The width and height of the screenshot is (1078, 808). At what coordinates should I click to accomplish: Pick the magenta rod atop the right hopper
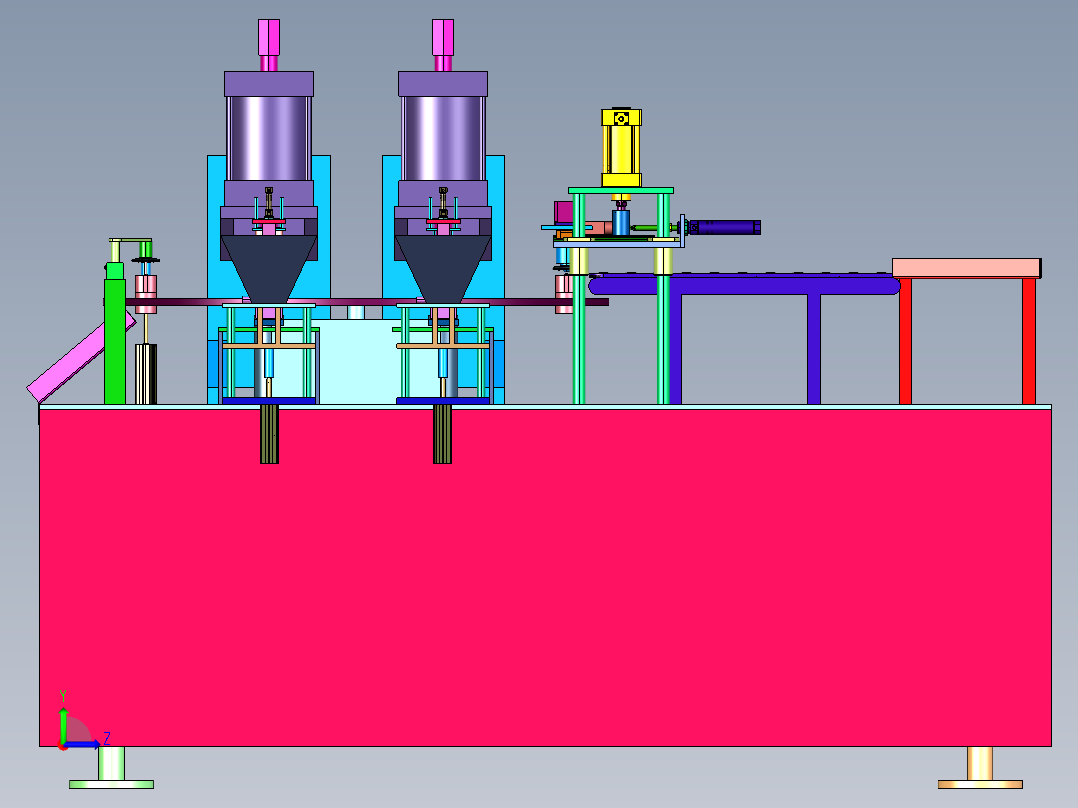443,45
